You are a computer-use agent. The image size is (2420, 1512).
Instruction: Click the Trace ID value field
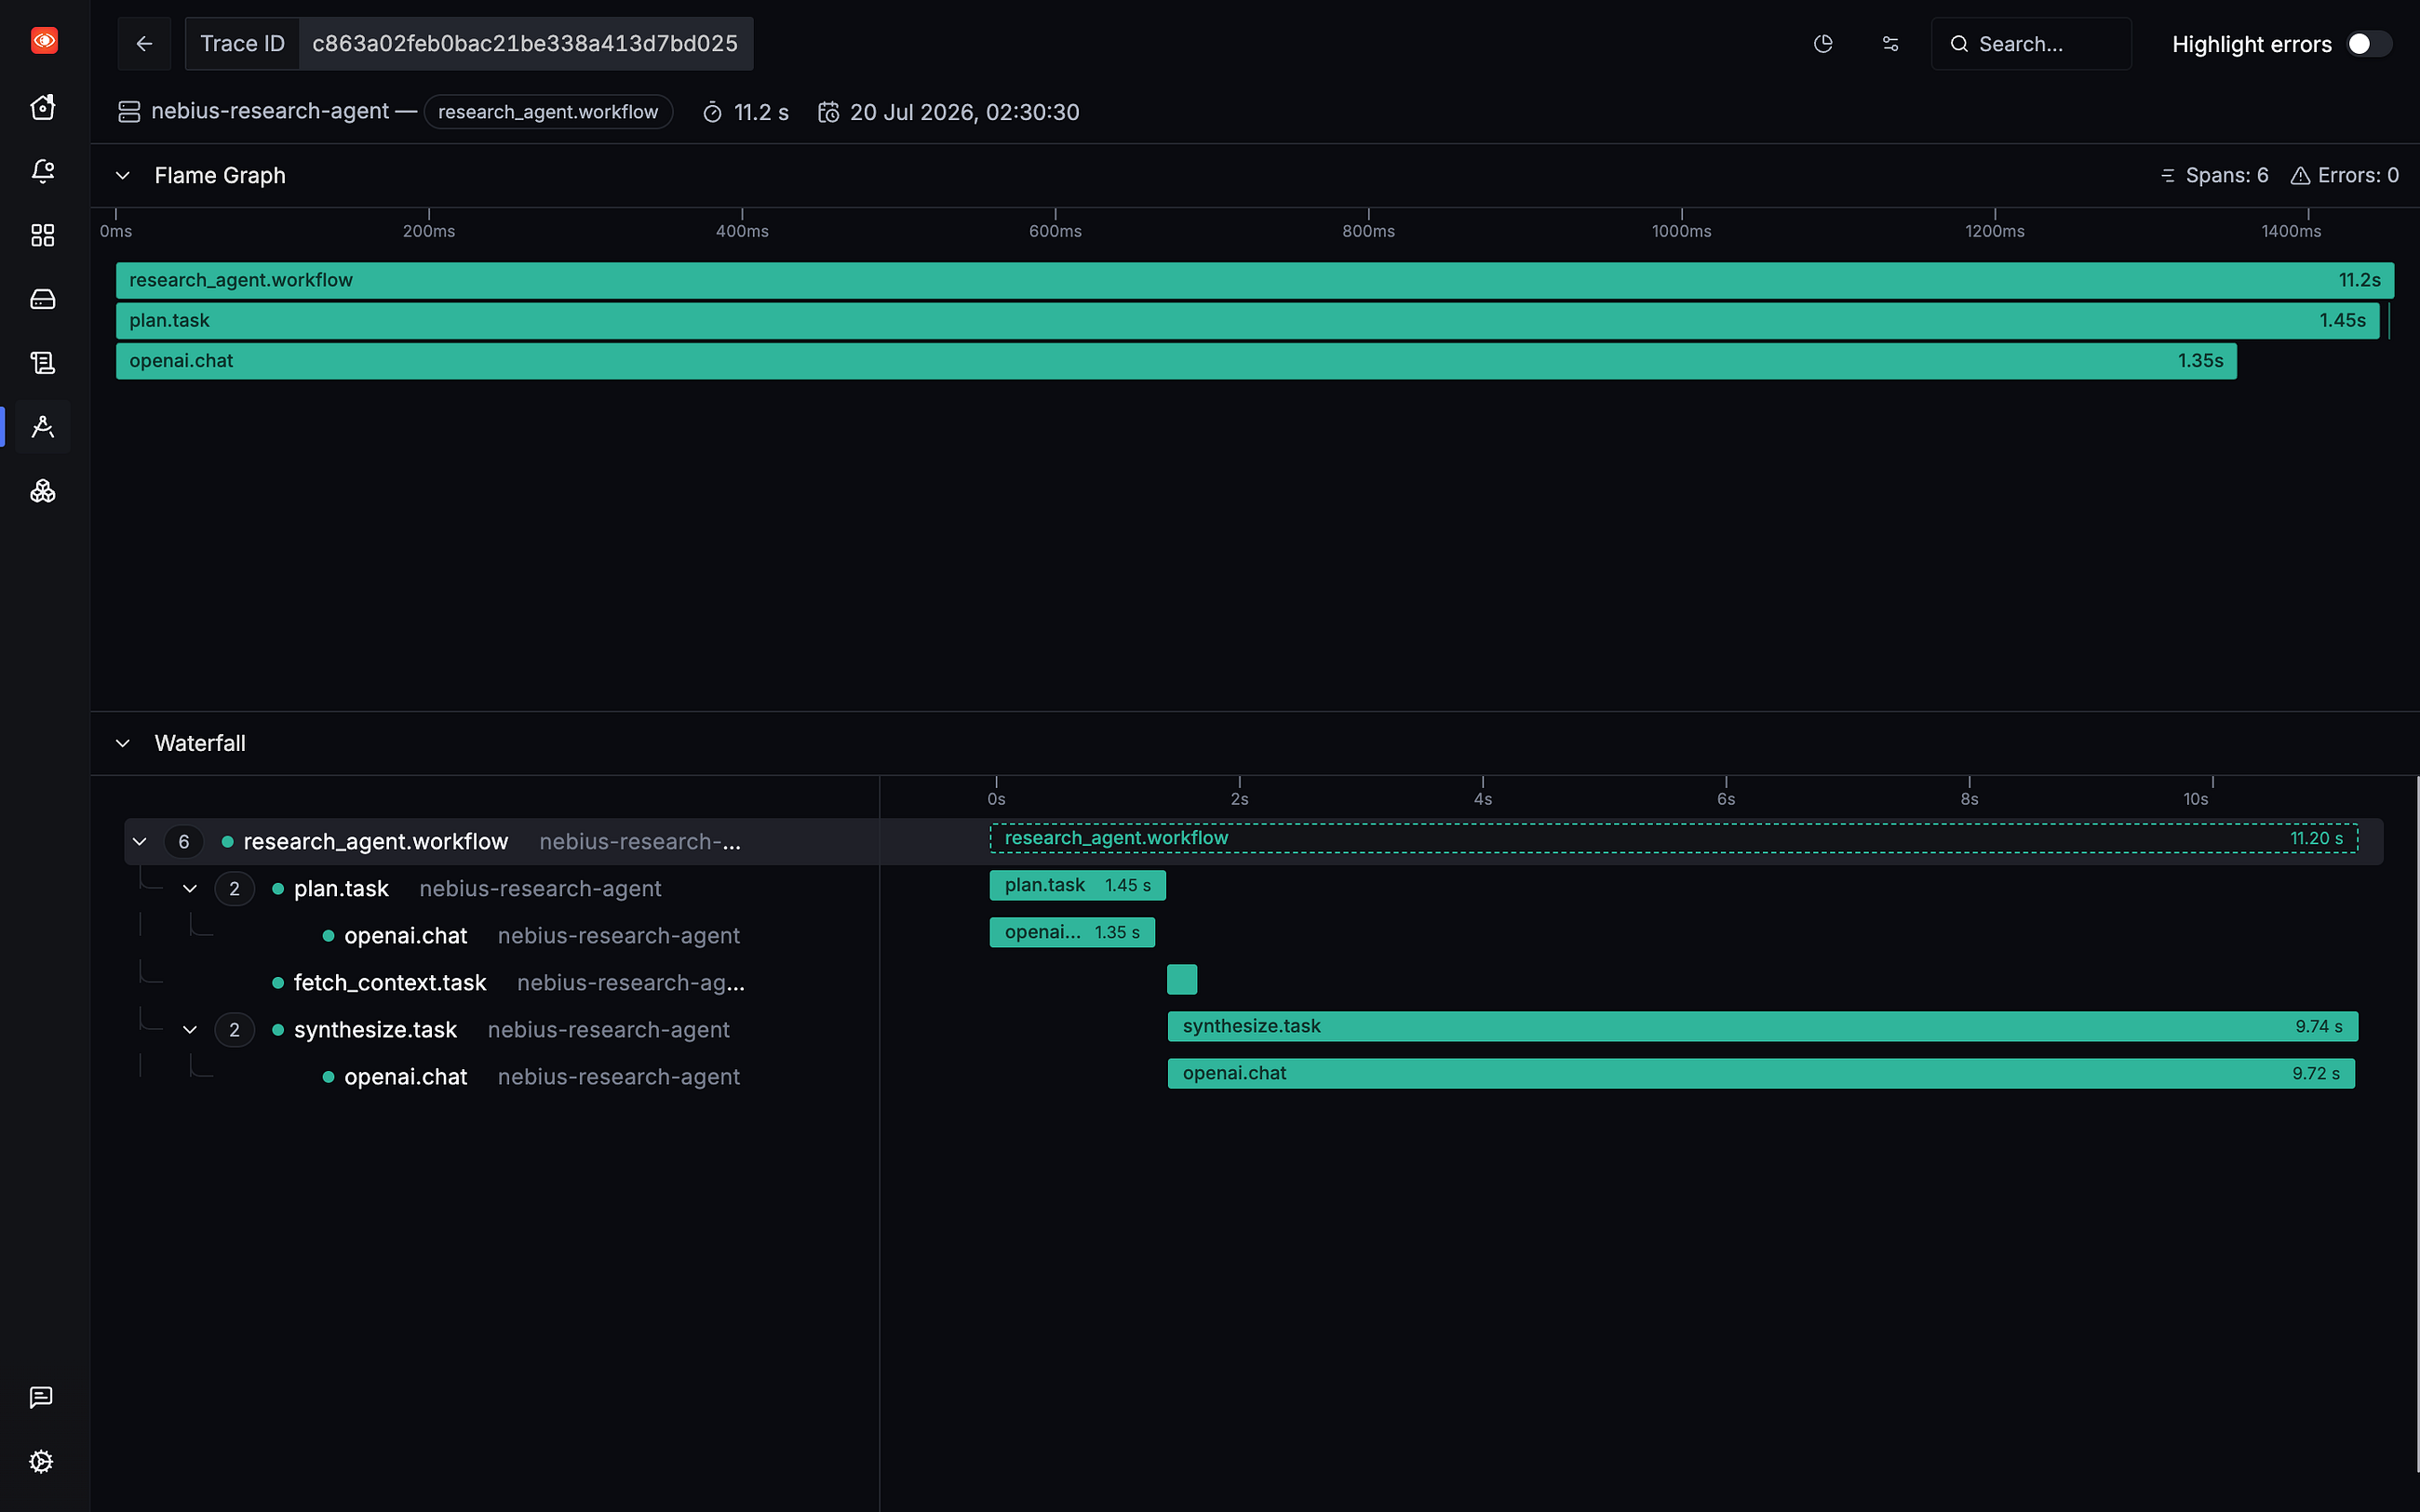(x=525, y=44)
